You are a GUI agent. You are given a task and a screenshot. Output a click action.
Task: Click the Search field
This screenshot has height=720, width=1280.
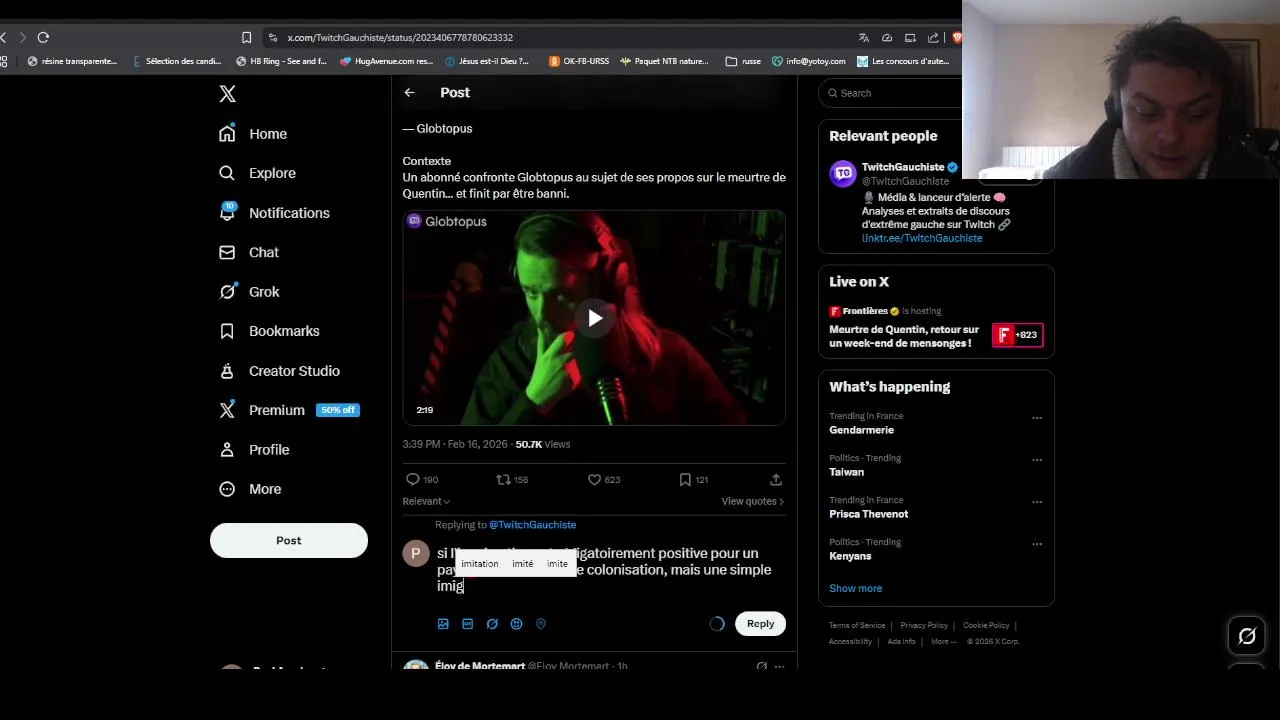tap(890, 93)
